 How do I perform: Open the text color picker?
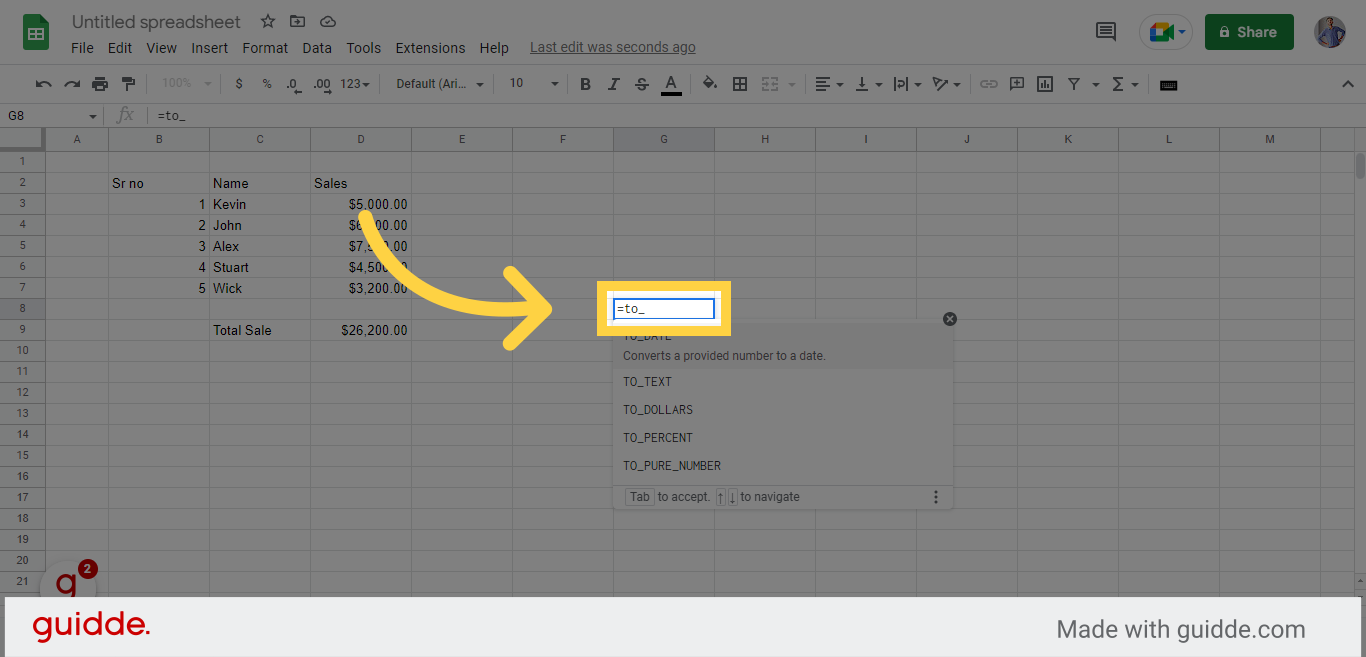[x=671, y=84]
